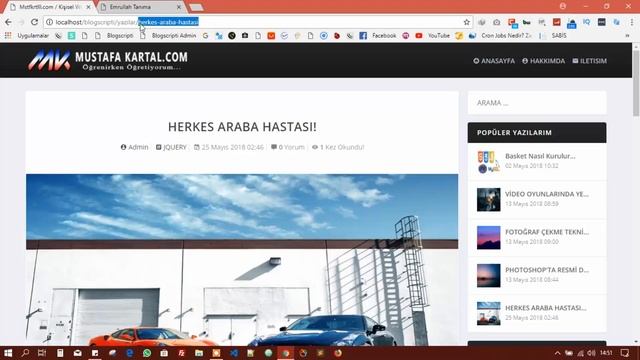Open a new browser tab
The height and width of the screenshot is (360, 640).
point(196,7)
